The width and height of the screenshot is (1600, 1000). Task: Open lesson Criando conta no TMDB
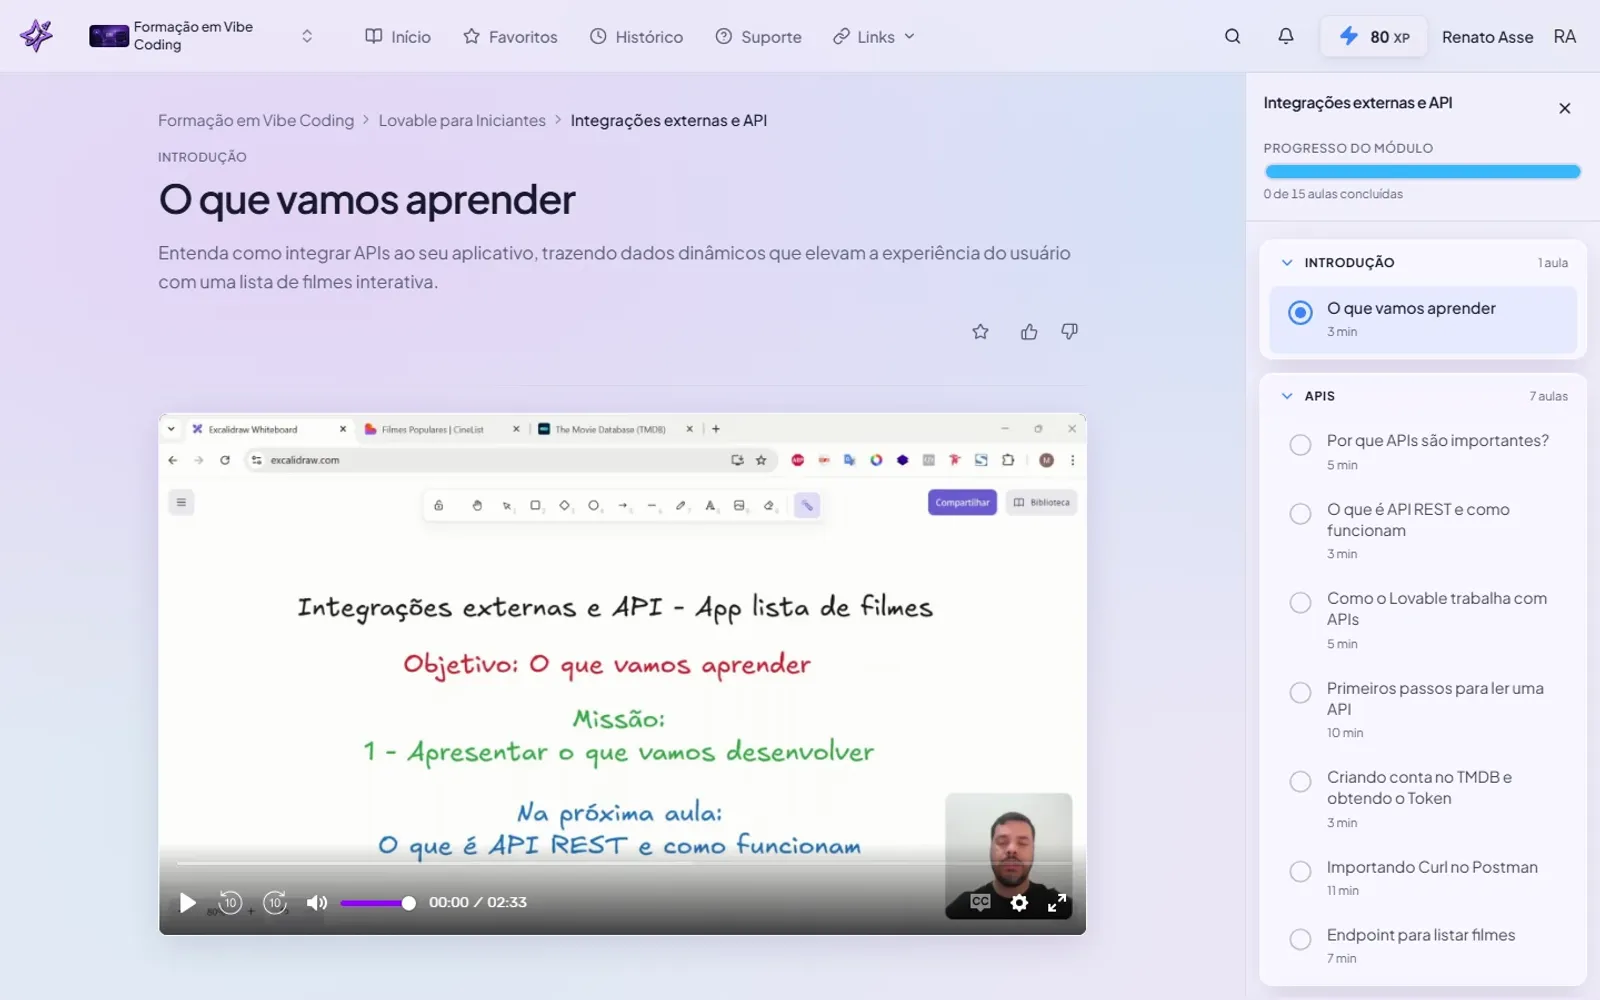[1419, 788]
